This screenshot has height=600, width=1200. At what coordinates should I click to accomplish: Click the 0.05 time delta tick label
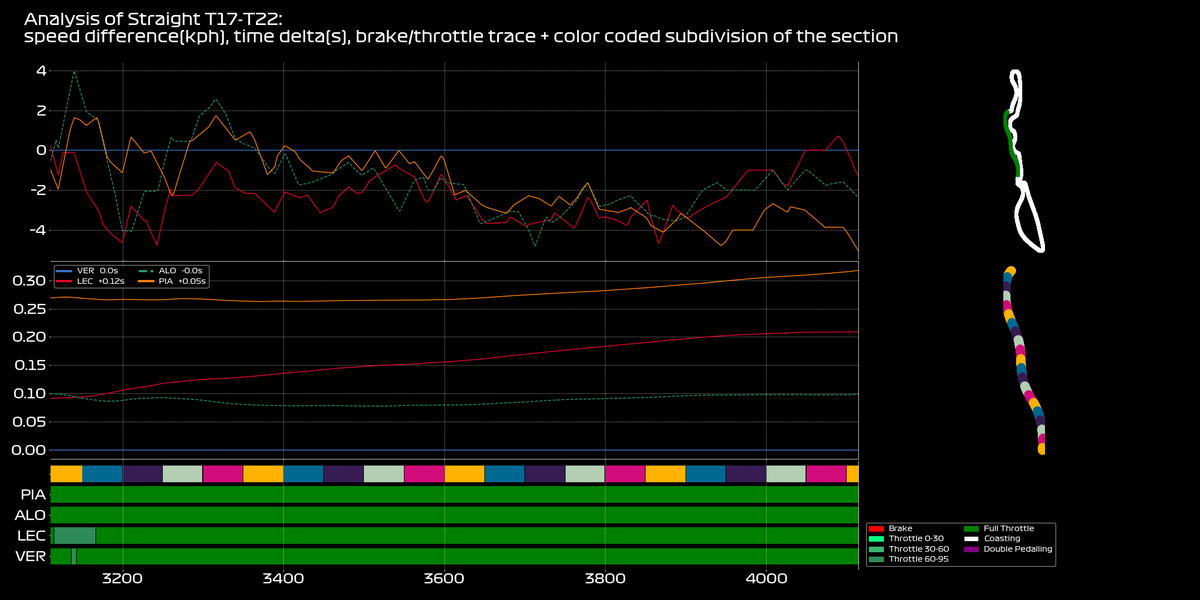tap(27, 422)
